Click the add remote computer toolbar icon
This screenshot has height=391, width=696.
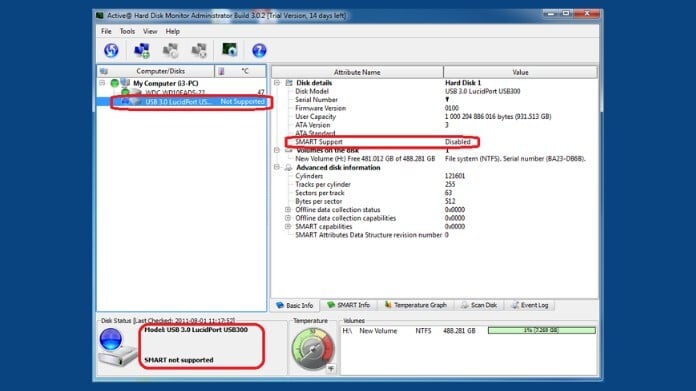[142, 50]
